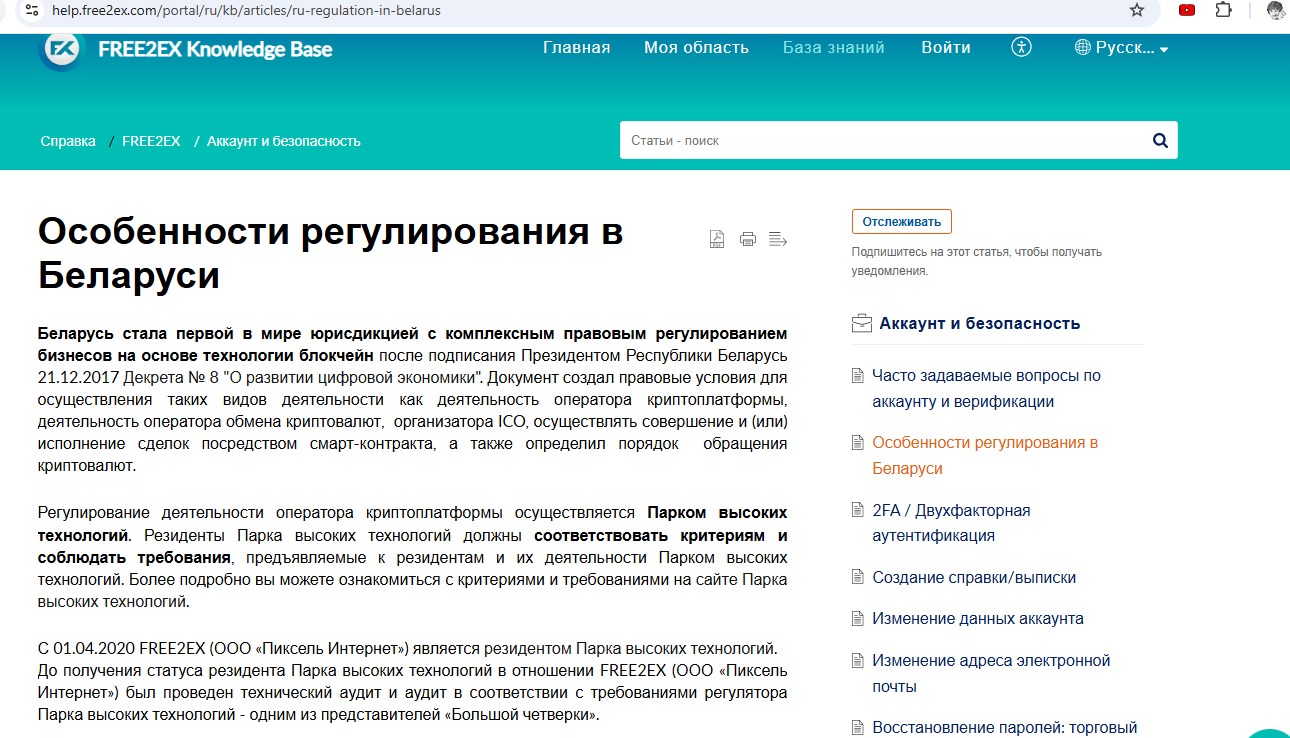This screenshot has height=738, width=1290.
Task: Open the accessibility options icon
Action: pyautogui.click(x=1021, y=47)
